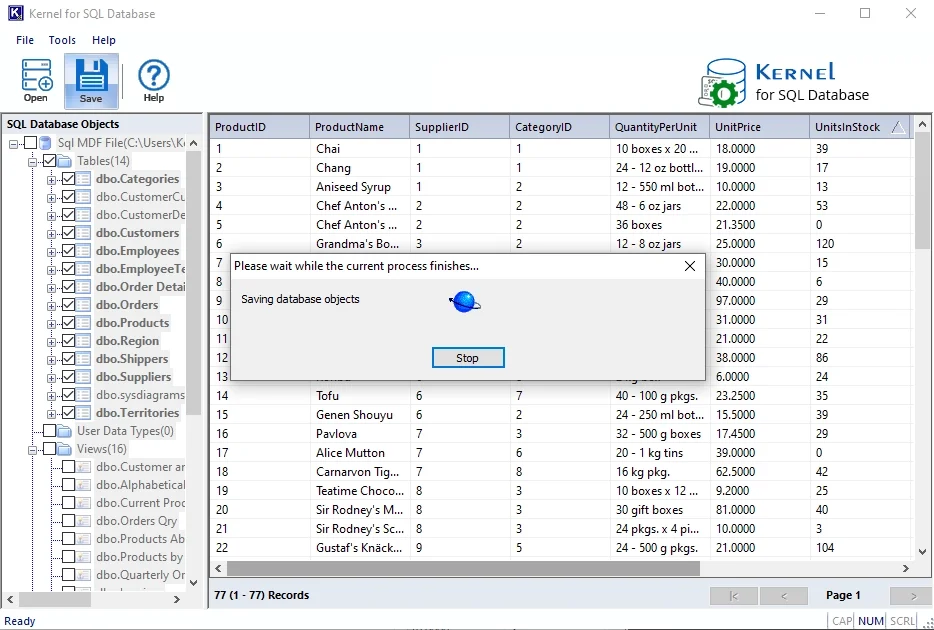Viewport: 934px width, 630px height.
Task: Open the Help menu
Action: 104,40
